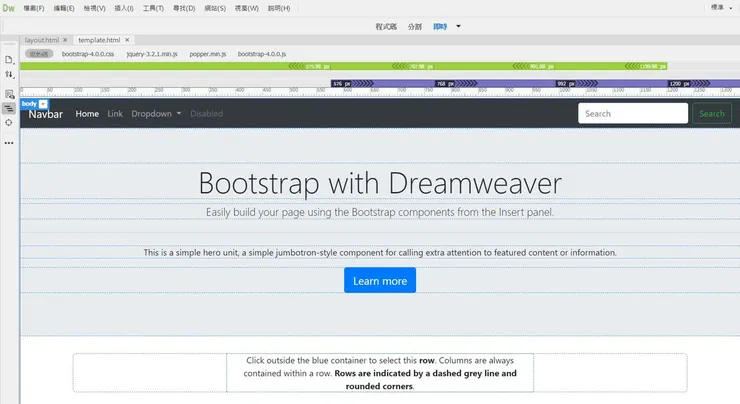Open related file popper.min.js

(208, 54)
